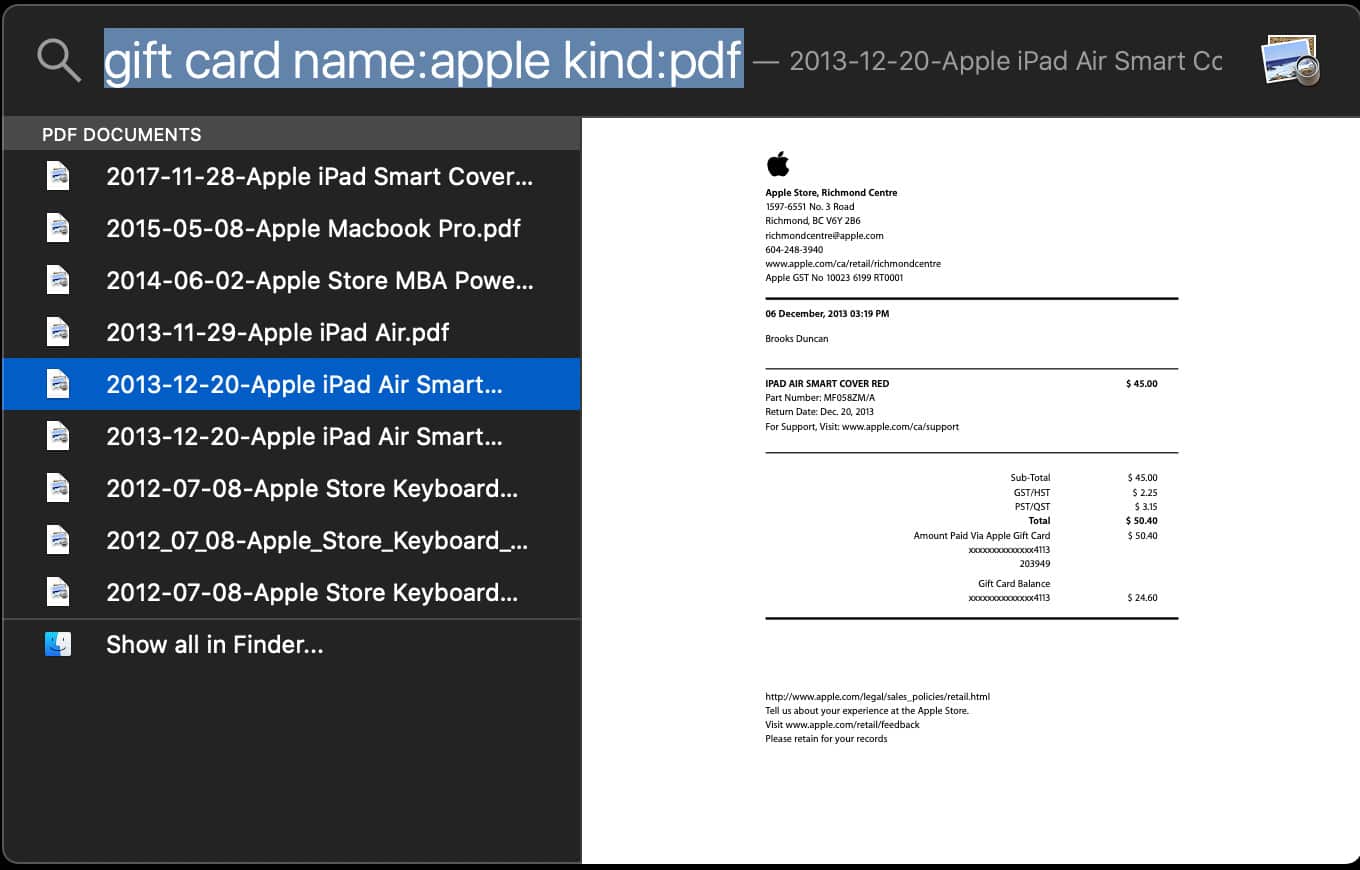Click richmondcentre@apple.com in the receipt preview

click(824, 235)
